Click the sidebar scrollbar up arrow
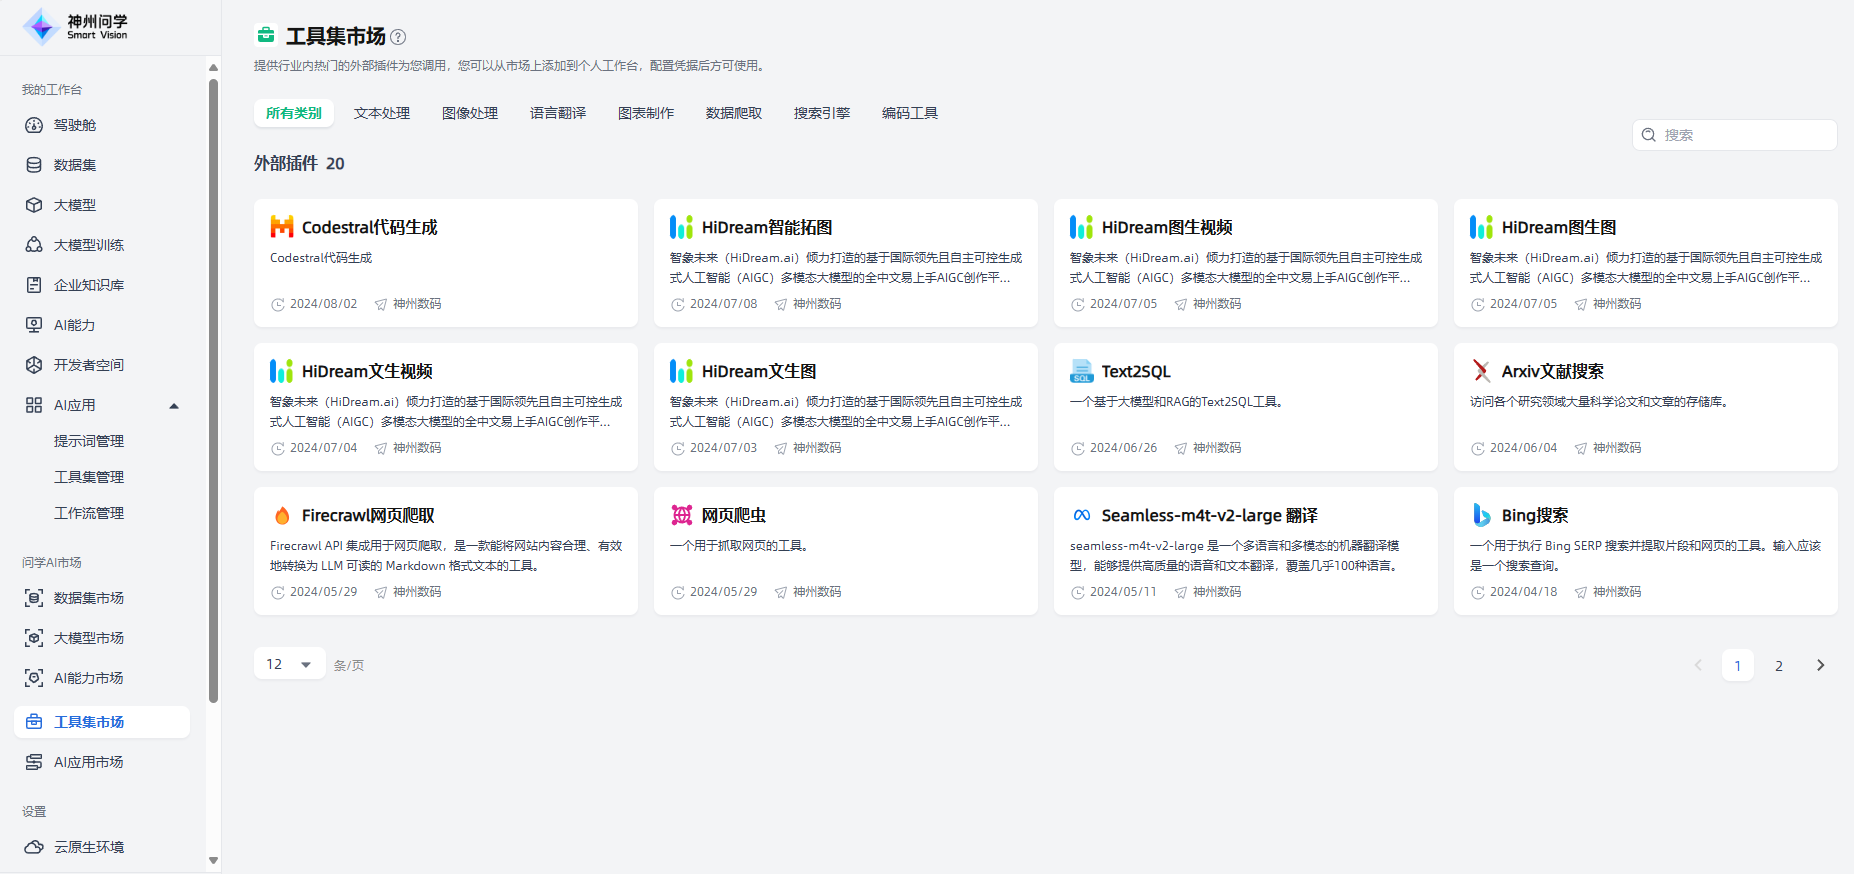This screenshot has width=1854, height=874. [x=213, y=68]
